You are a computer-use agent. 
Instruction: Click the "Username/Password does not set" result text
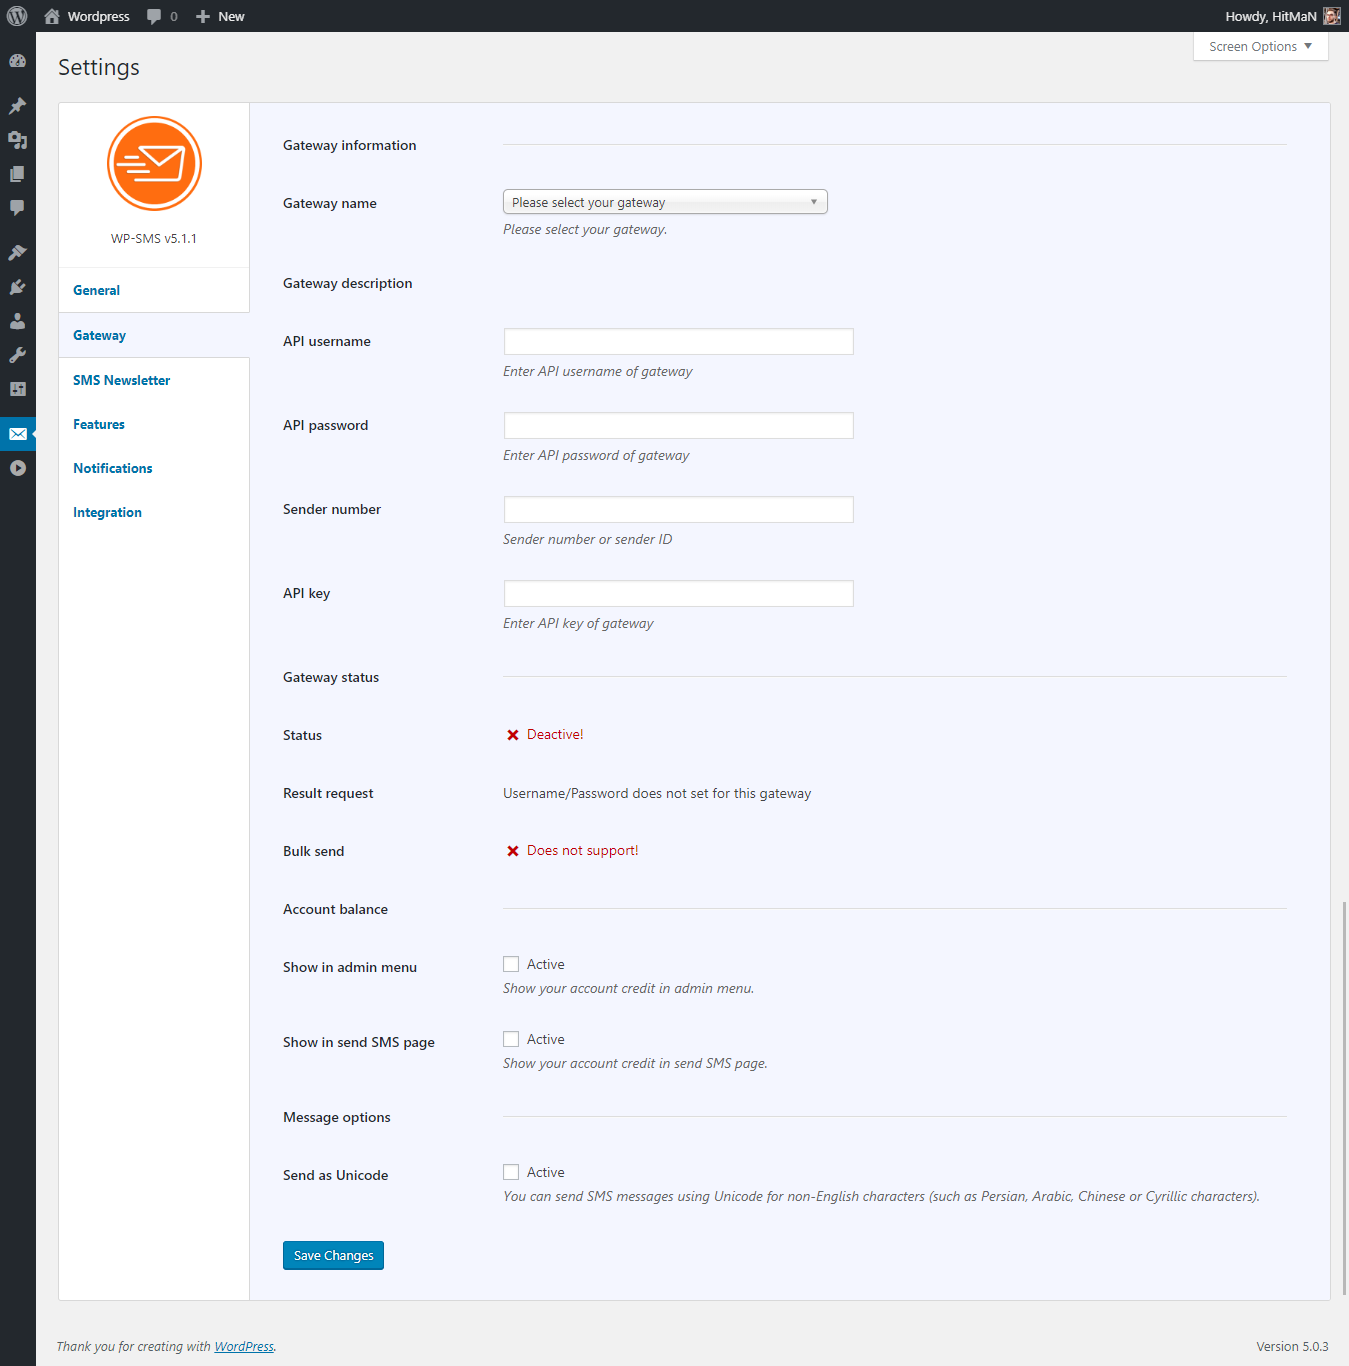coord(657,793)
